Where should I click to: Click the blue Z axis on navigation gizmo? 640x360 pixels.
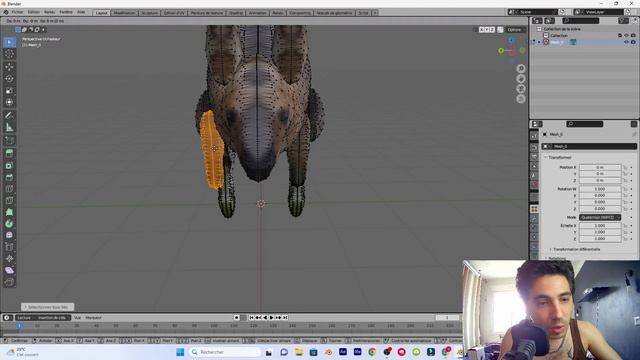coord(511,40)
